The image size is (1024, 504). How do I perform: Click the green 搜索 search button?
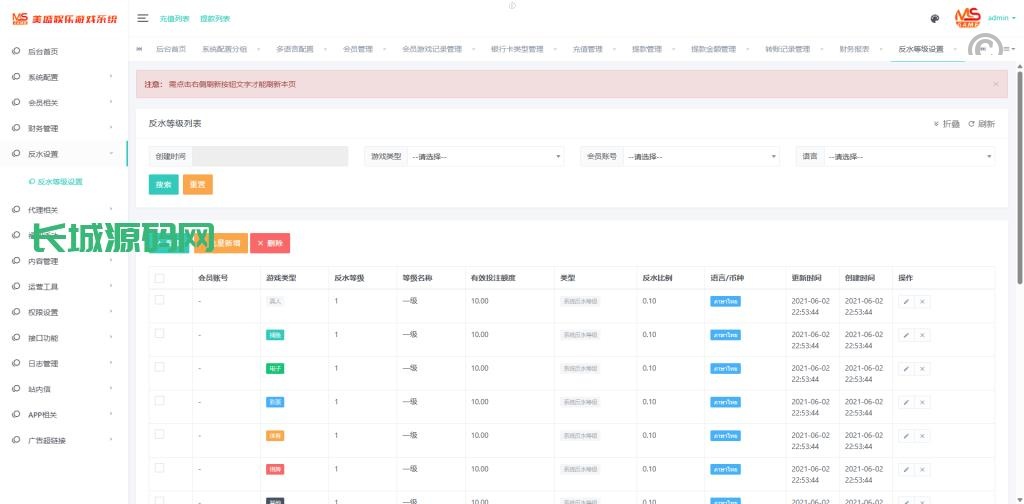pyautogui.click(x=163, y=185)
